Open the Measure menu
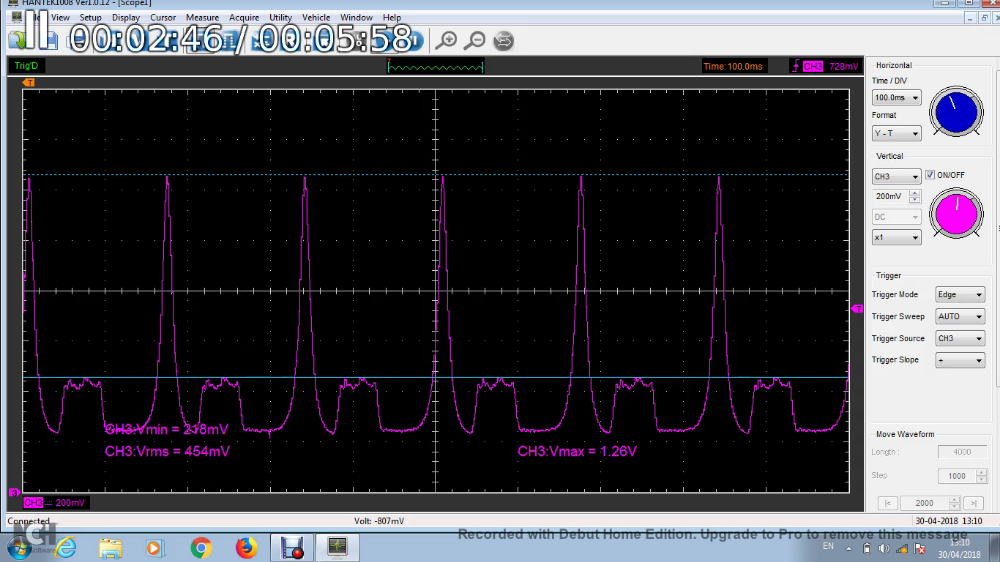The width and height of the screenshot is (1000, 562). click(202, 18)
